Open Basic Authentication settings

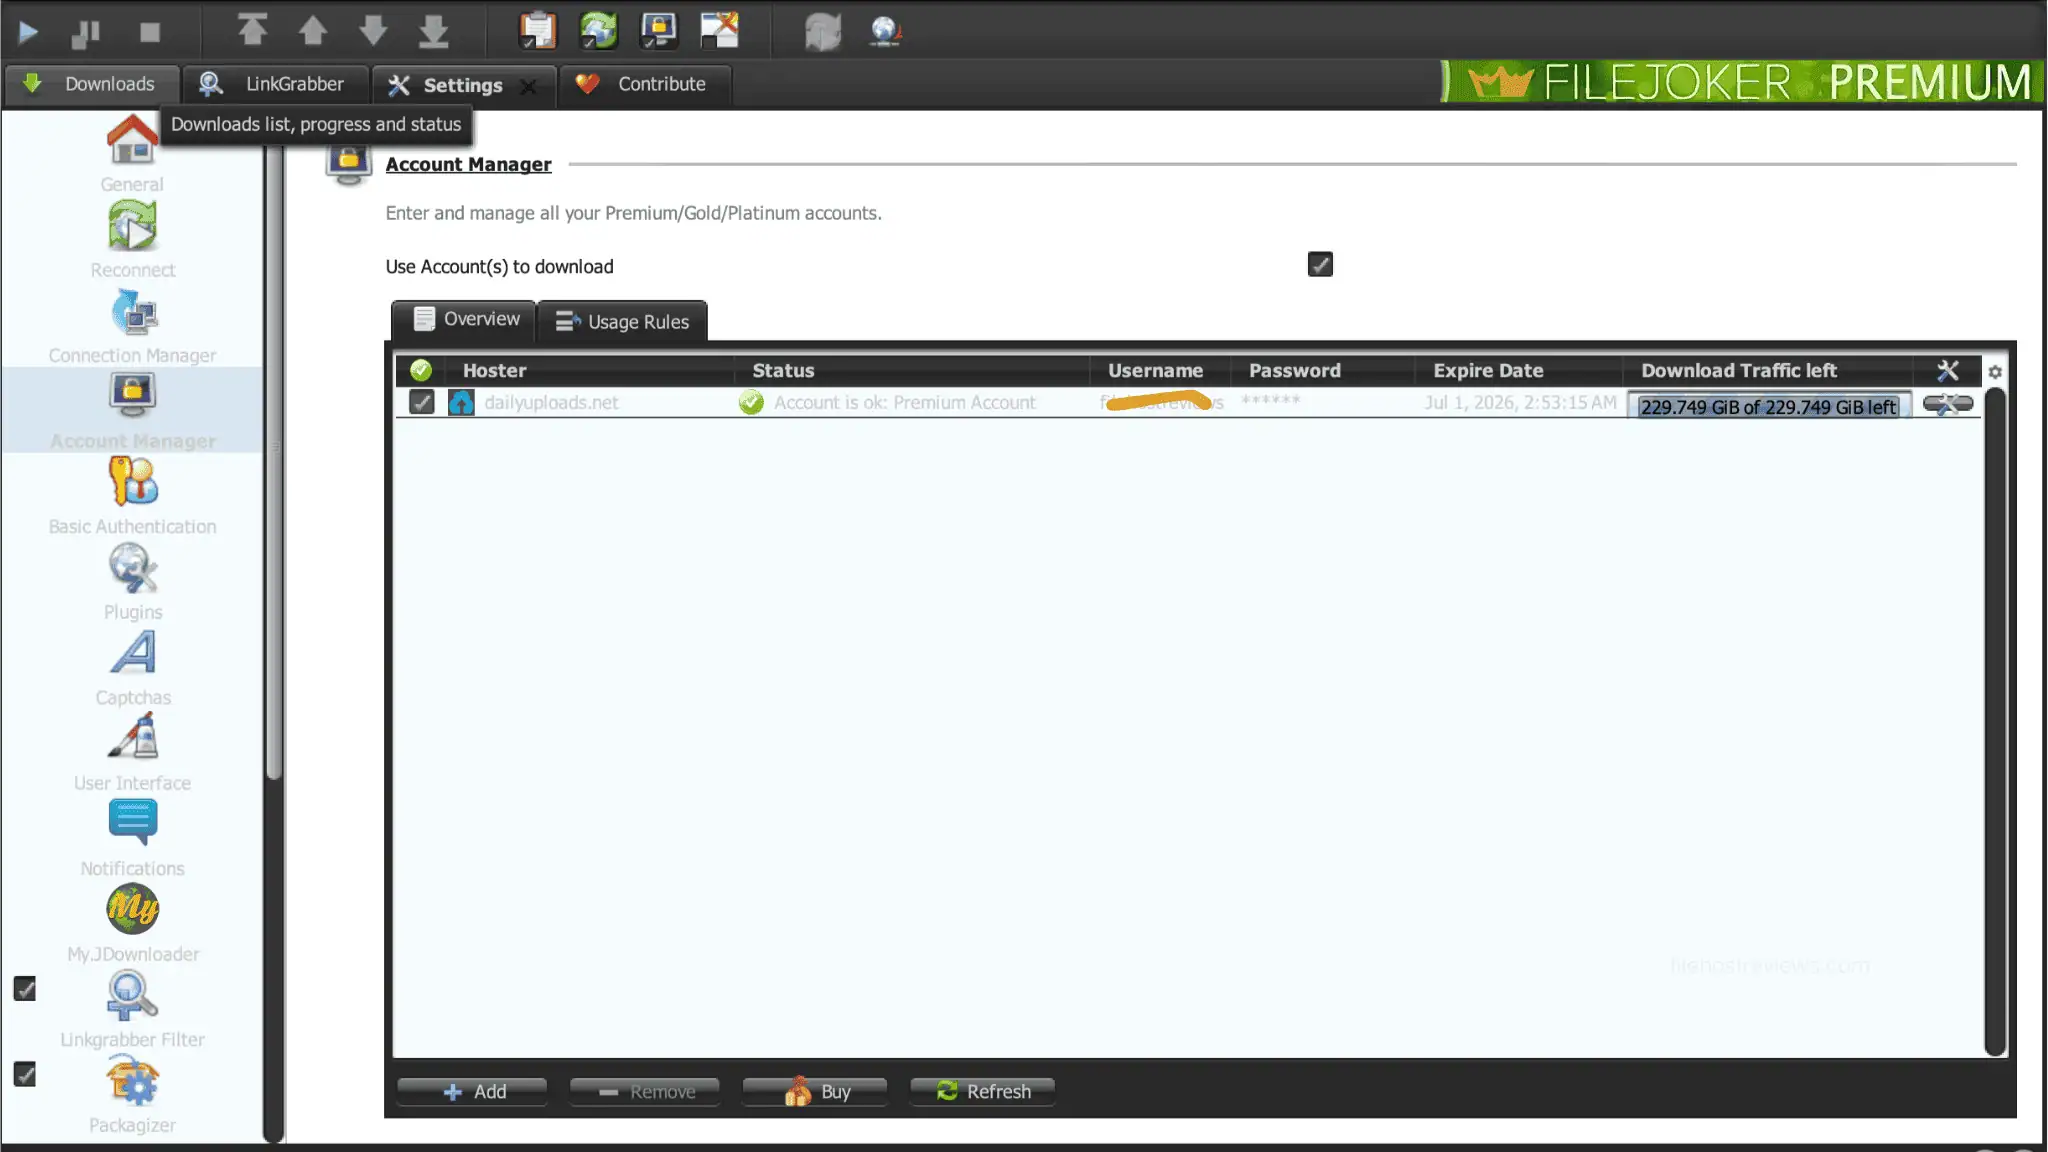pyautogui.click(x=132, y=496)
